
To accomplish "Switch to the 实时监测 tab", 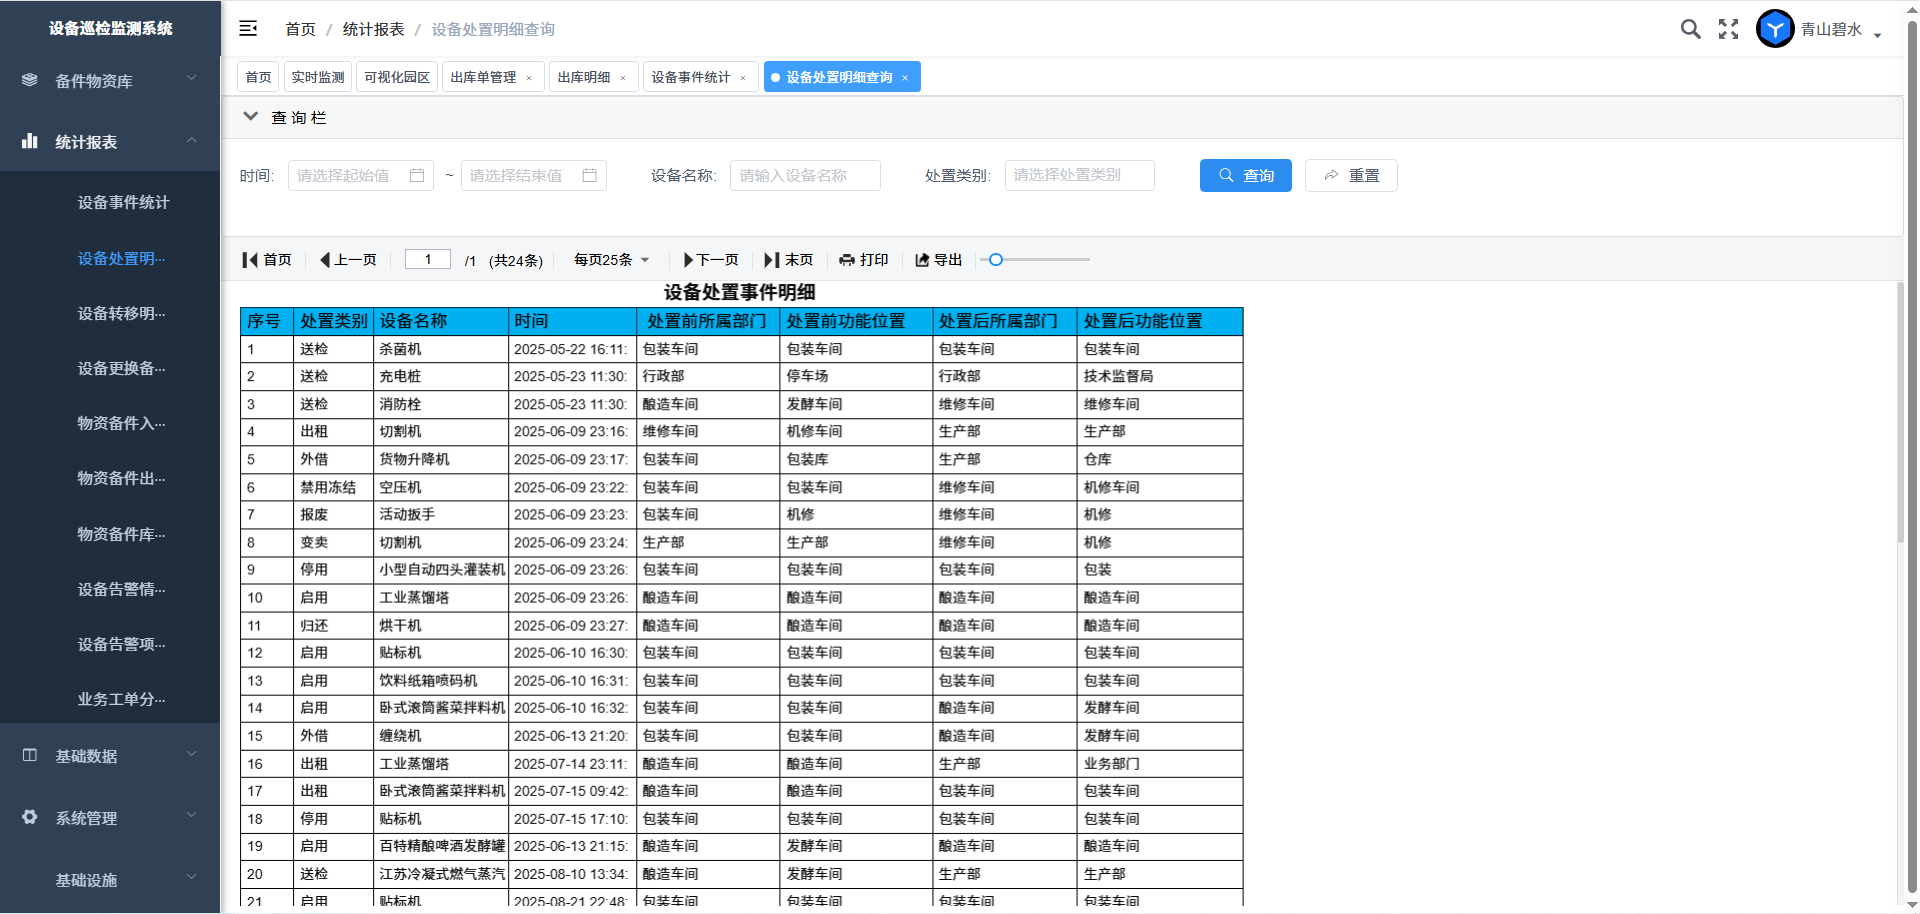I will pyautogui.click(x=318, y=77).
